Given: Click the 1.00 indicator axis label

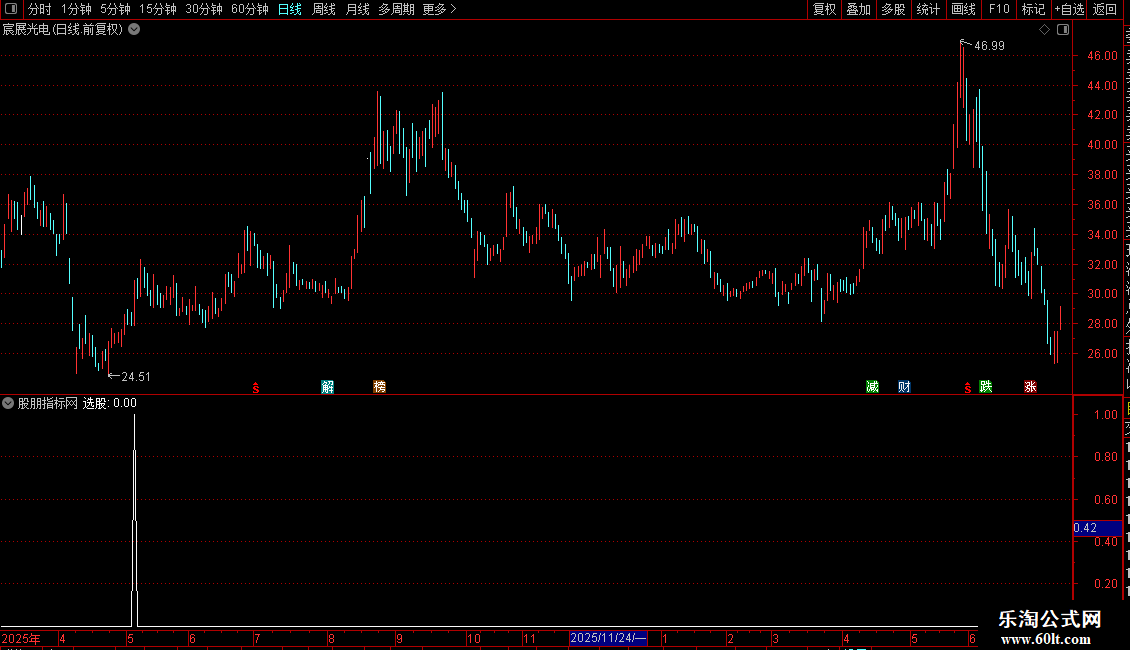Looking at the screenshot, I should (1105, 415).
